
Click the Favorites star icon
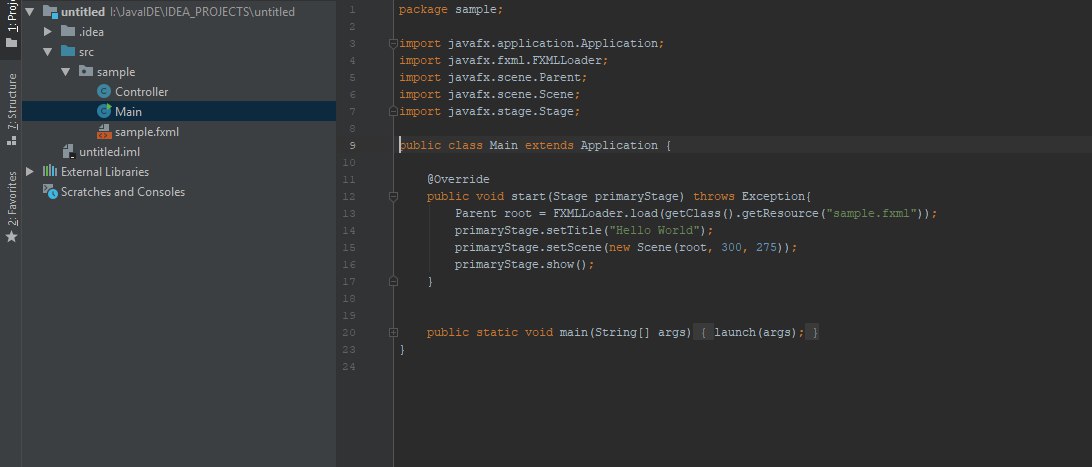click(x=11, y=237)
